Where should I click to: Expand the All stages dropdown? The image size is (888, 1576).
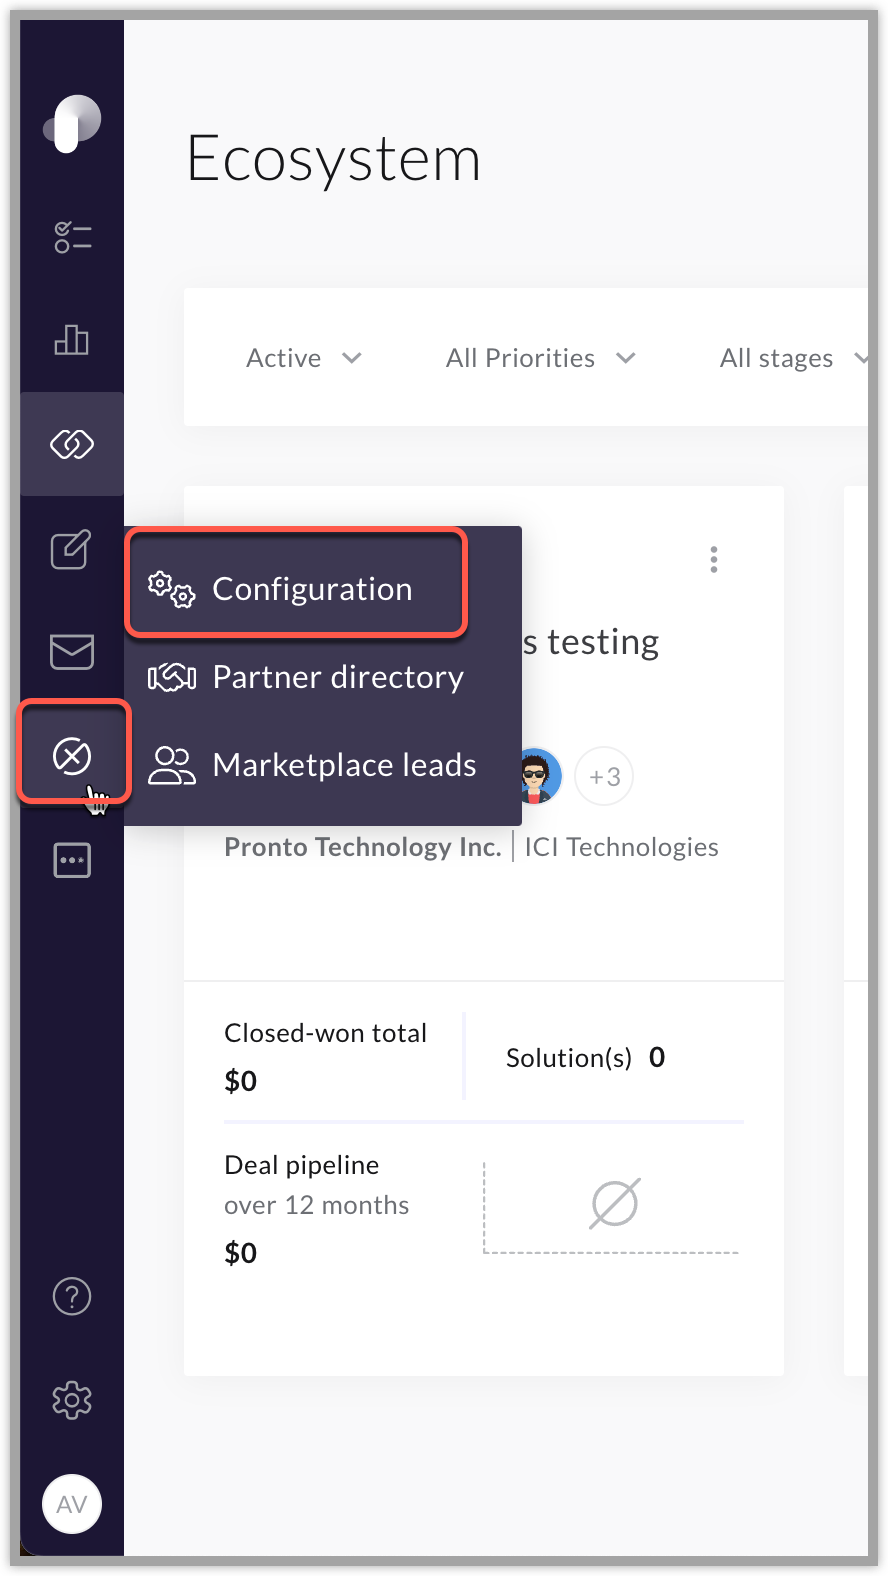pos(793,358)
